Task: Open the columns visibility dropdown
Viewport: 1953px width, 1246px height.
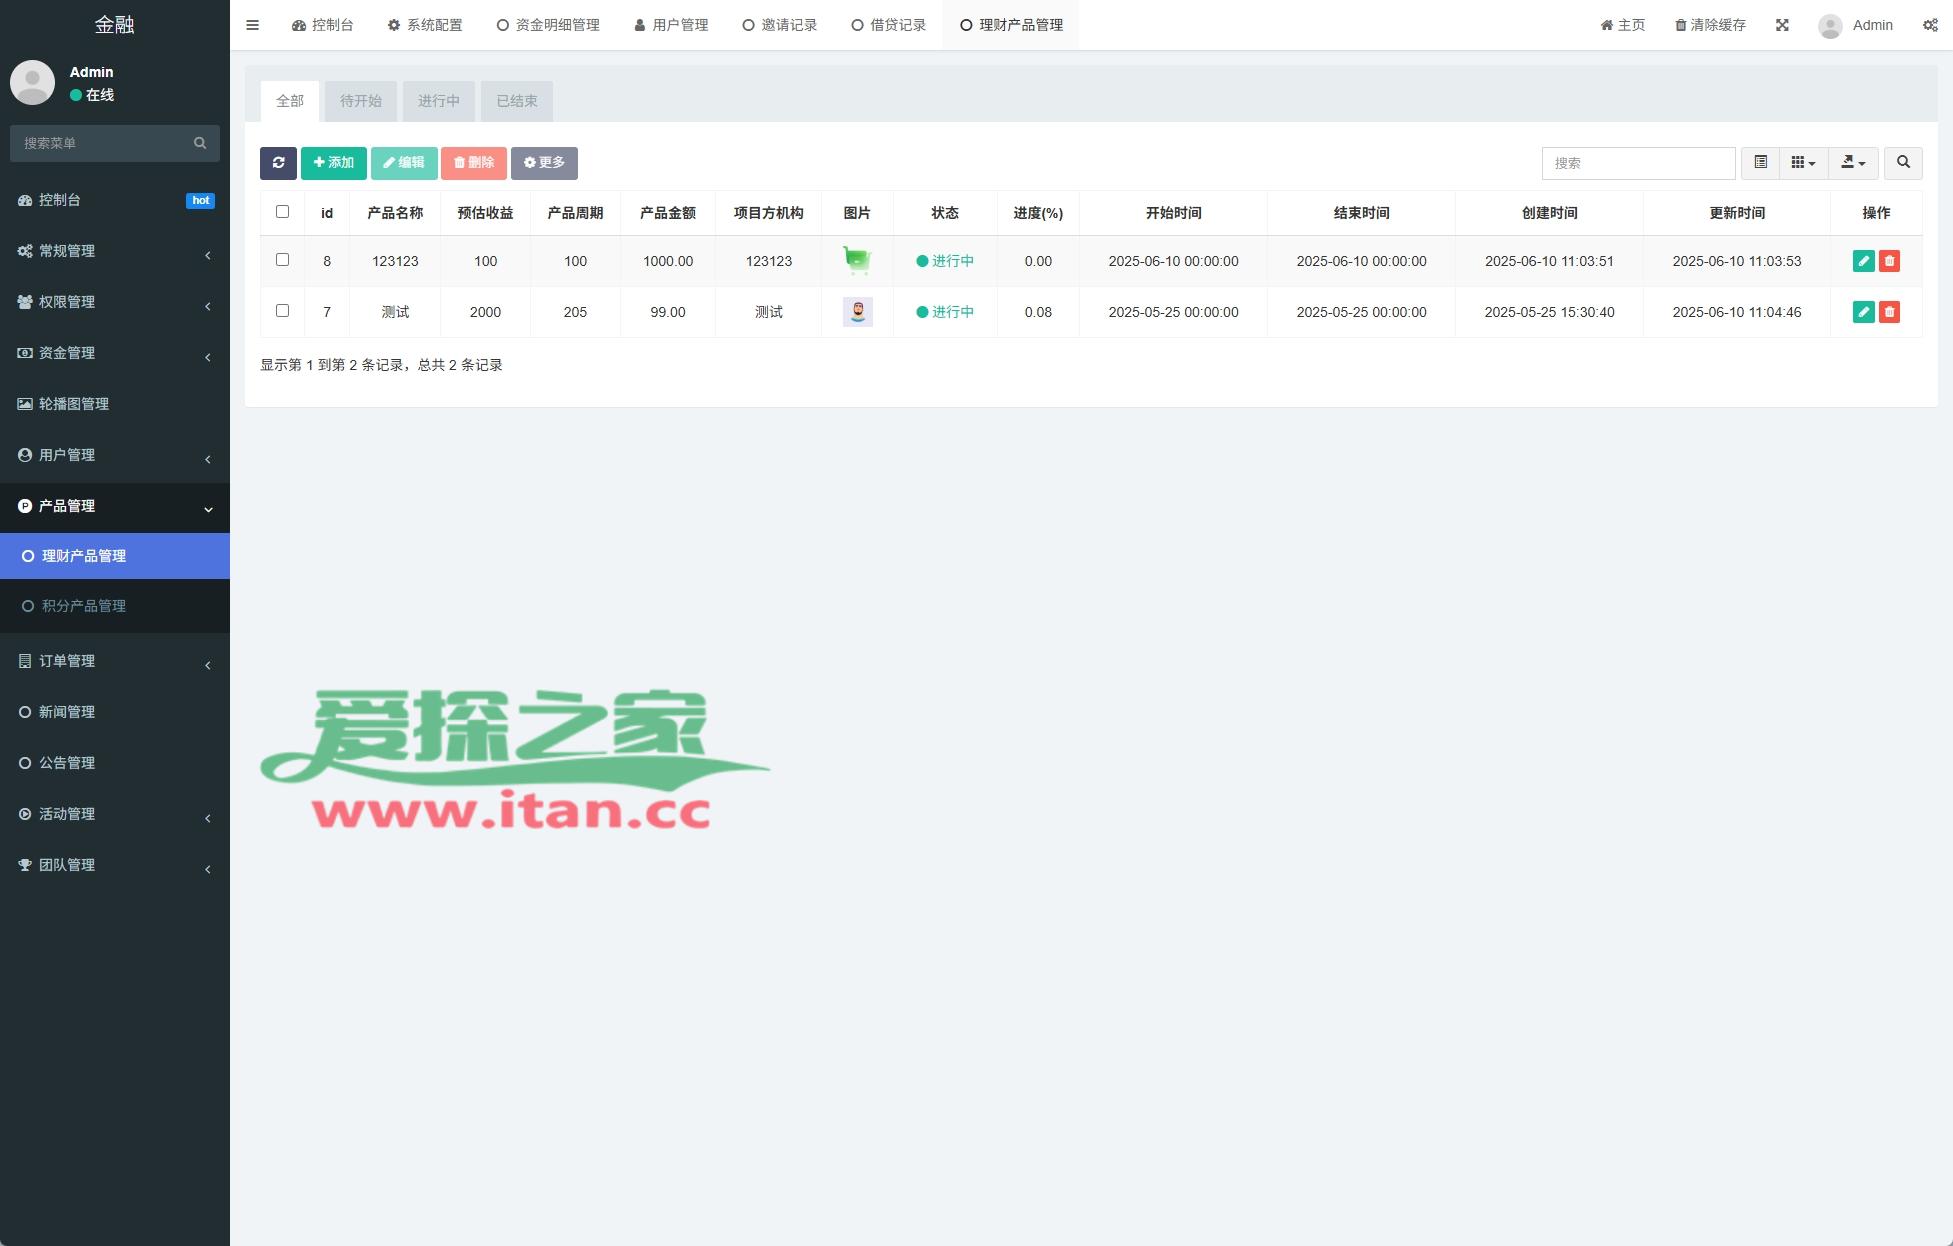Action: pos(1803,163)
